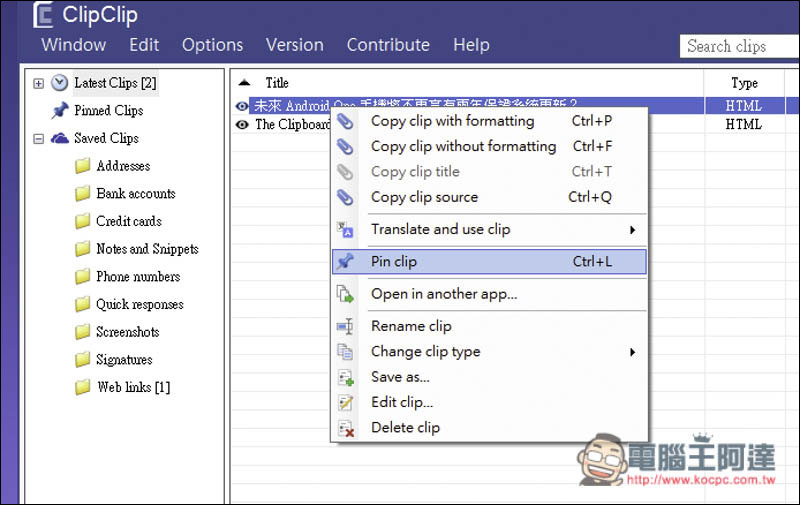Toggle the eye icon on the Android clip row
Screen dimensions: 800x505
(x=242, y=106)
